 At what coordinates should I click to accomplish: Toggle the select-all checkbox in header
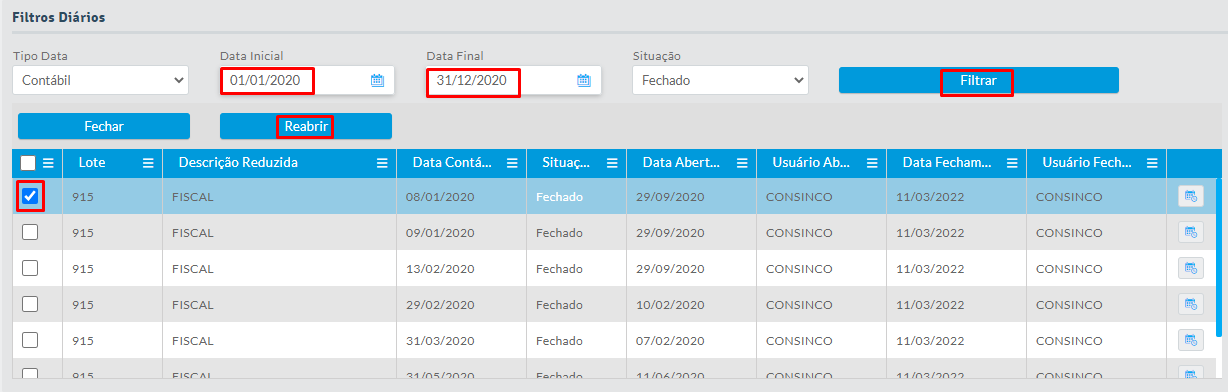[28, 163]
